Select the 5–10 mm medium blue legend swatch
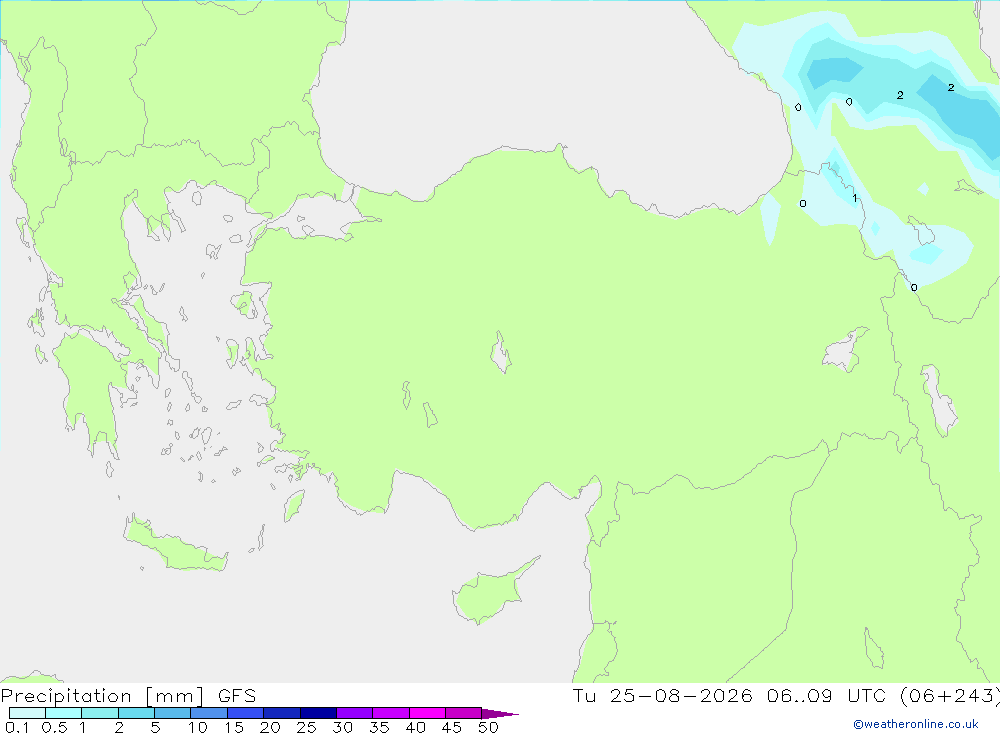The image size is (1000, 733). pos(173,713)
